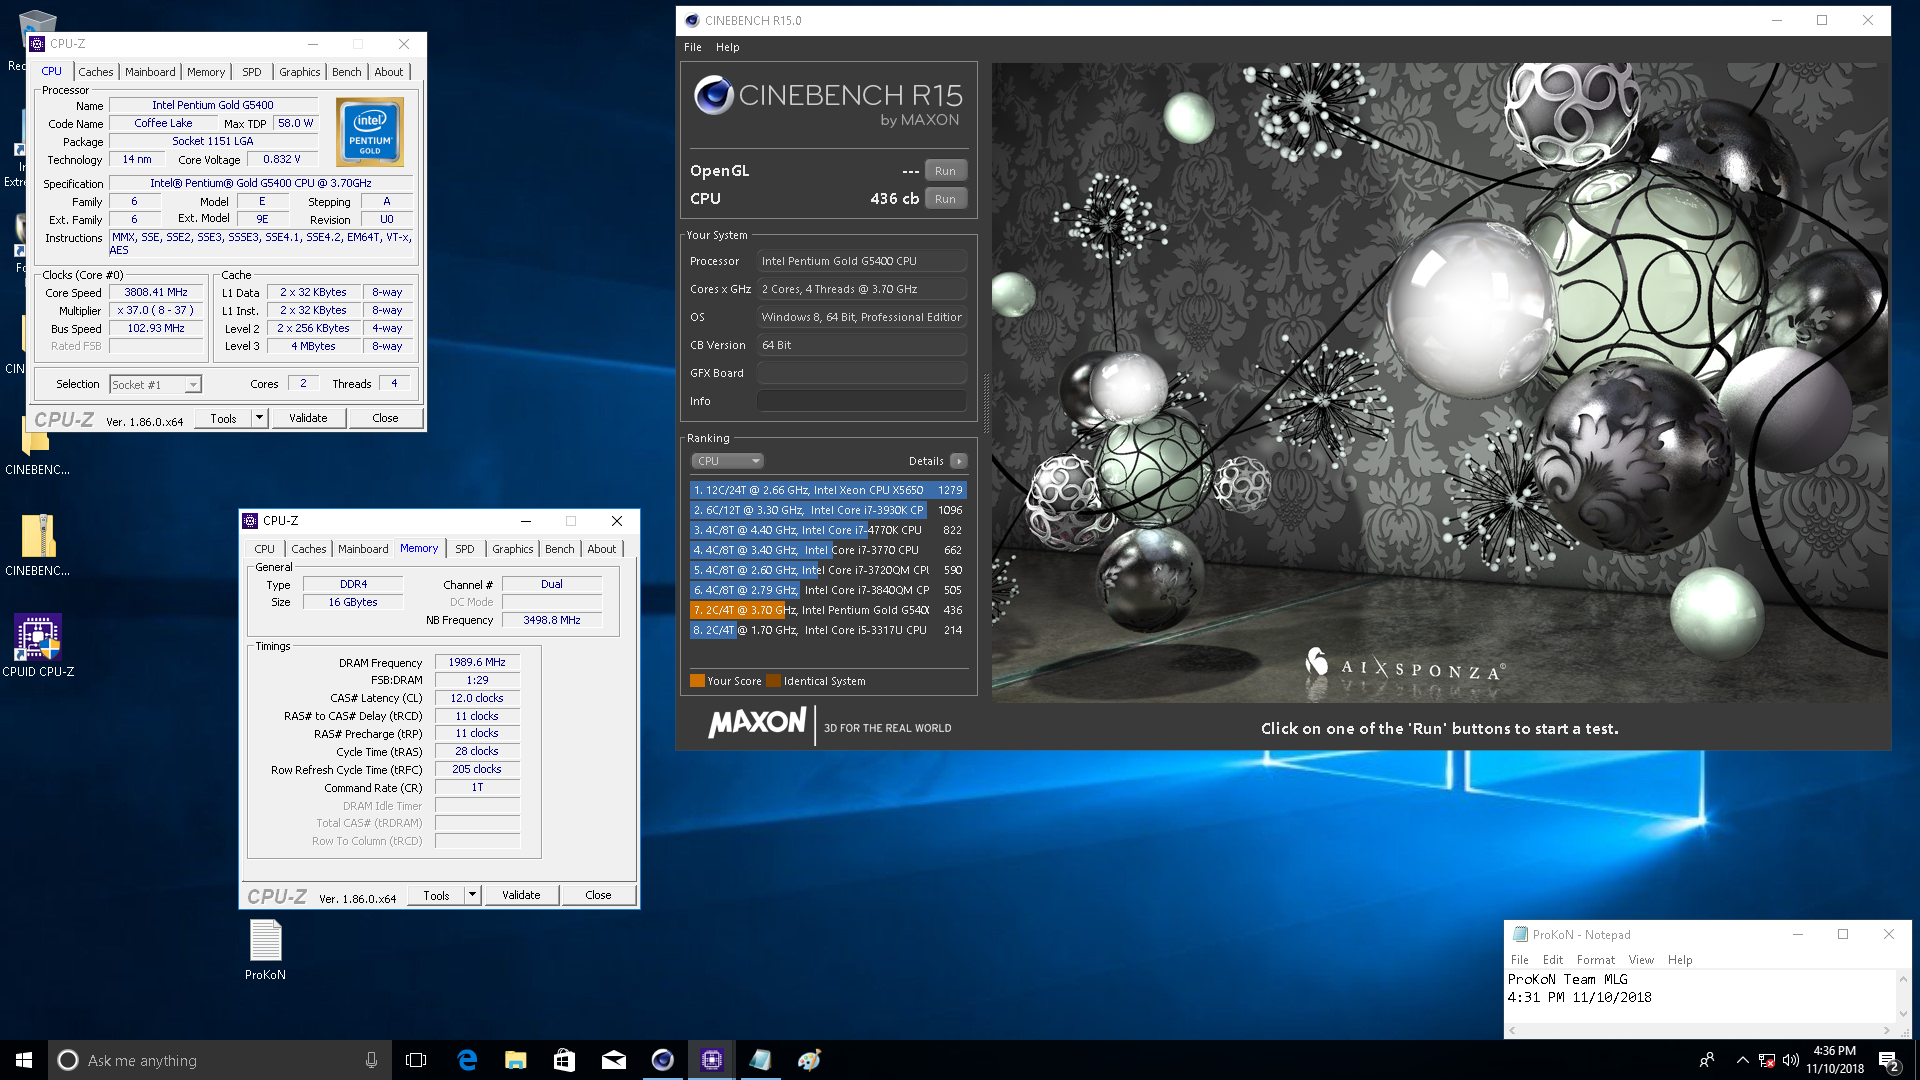1920x1080 pixels.
Task: Click the Tools button in top CPU-Z window
Action: (223, 418)
